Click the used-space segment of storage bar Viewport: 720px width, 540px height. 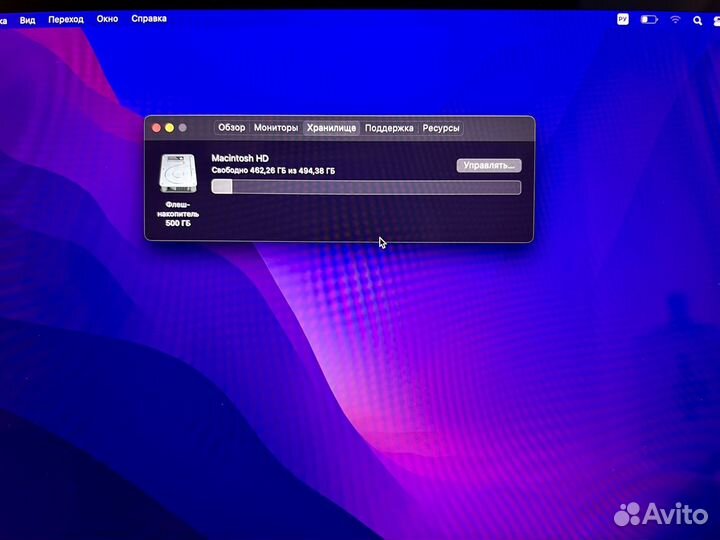222,187
